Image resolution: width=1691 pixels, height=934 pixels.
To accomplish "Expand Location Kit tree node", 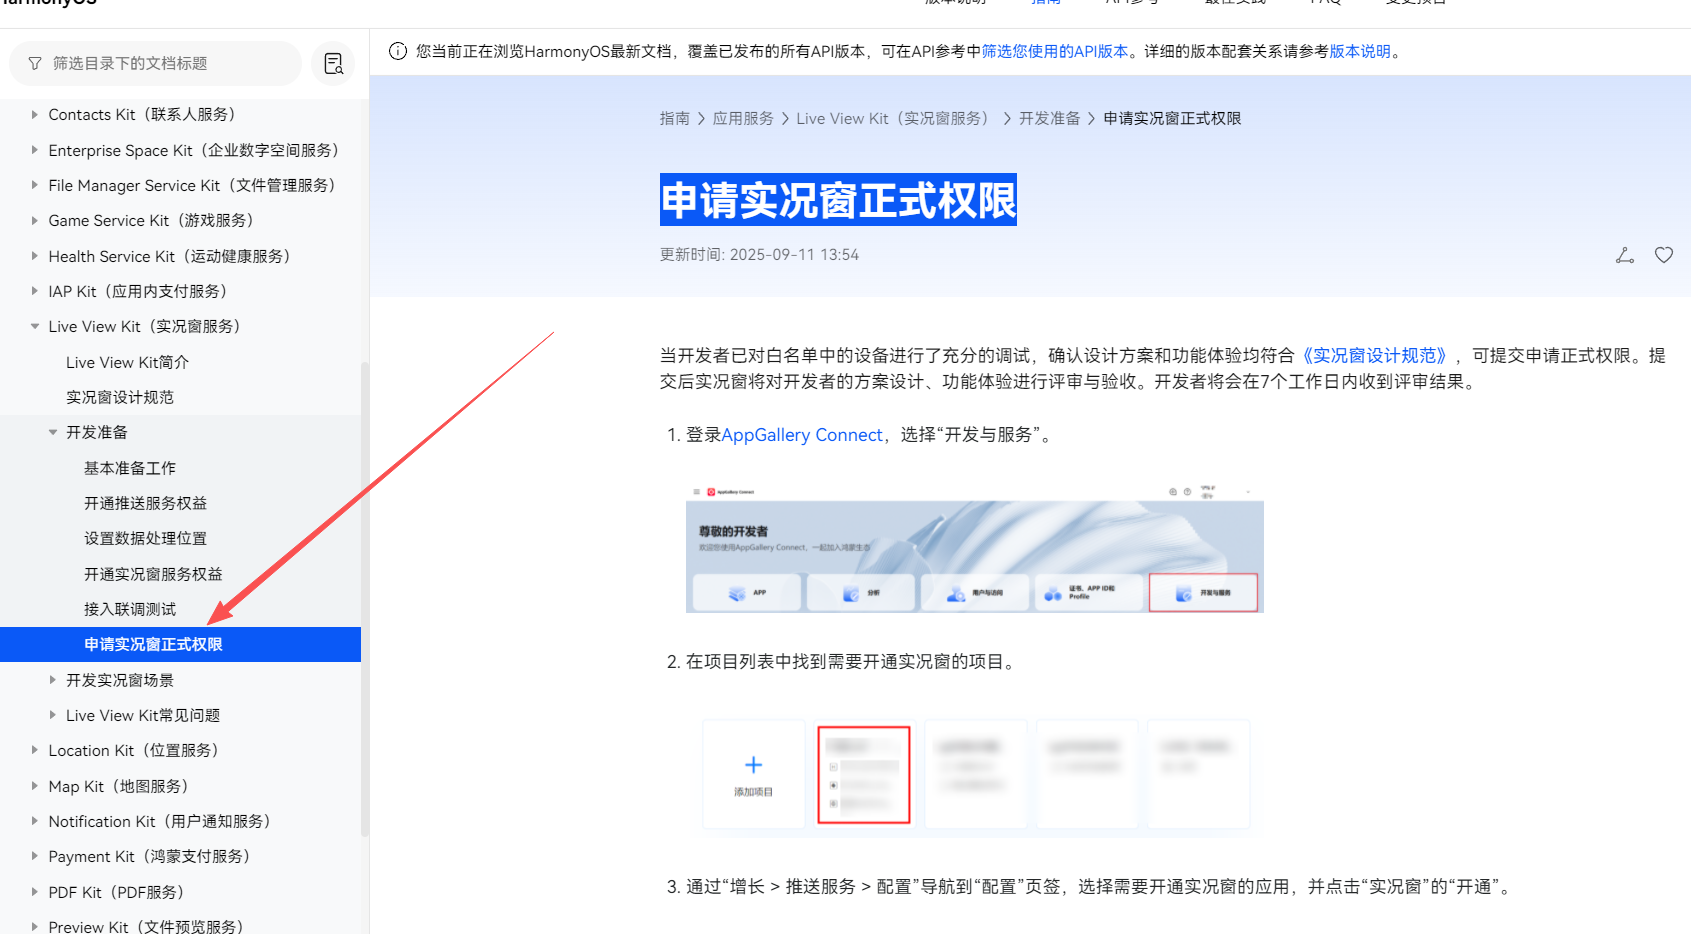I will [35, 750].
